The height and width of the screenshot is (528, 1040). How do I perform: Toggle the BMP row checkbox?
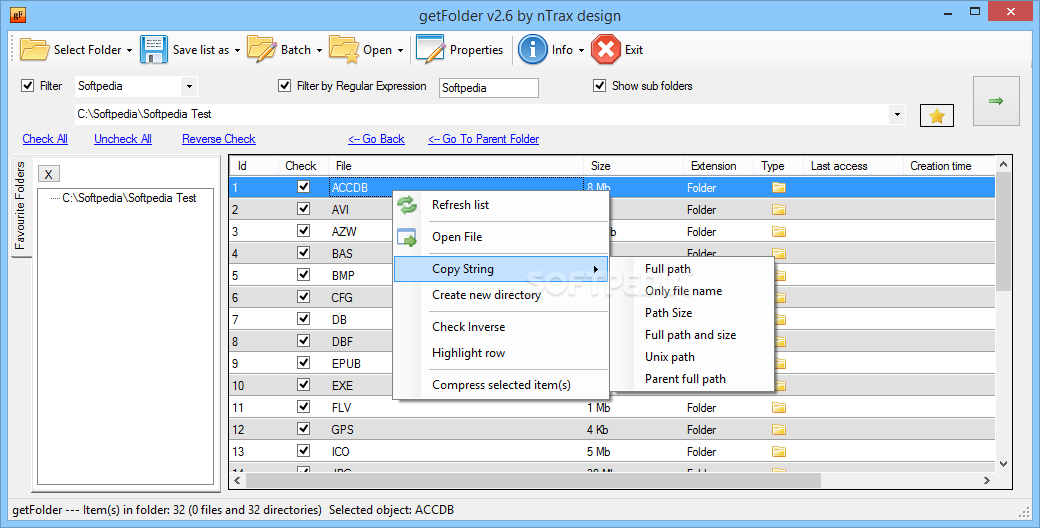point(303,275)
